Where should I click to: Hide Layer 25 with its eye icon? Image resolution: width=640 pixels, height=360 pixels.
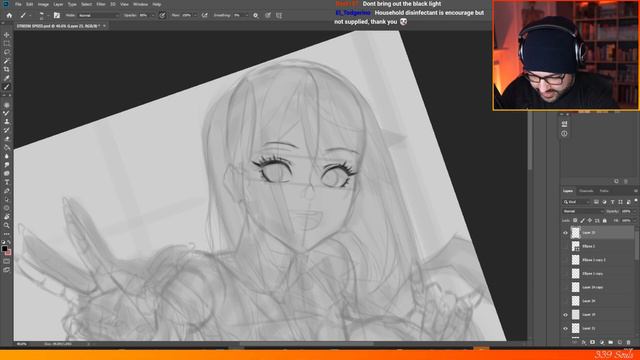[565, 233]
